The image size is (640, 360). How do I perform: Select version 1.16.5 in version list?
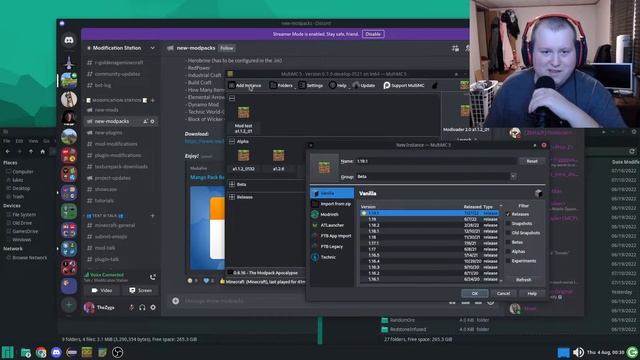(x=429, y=255)
